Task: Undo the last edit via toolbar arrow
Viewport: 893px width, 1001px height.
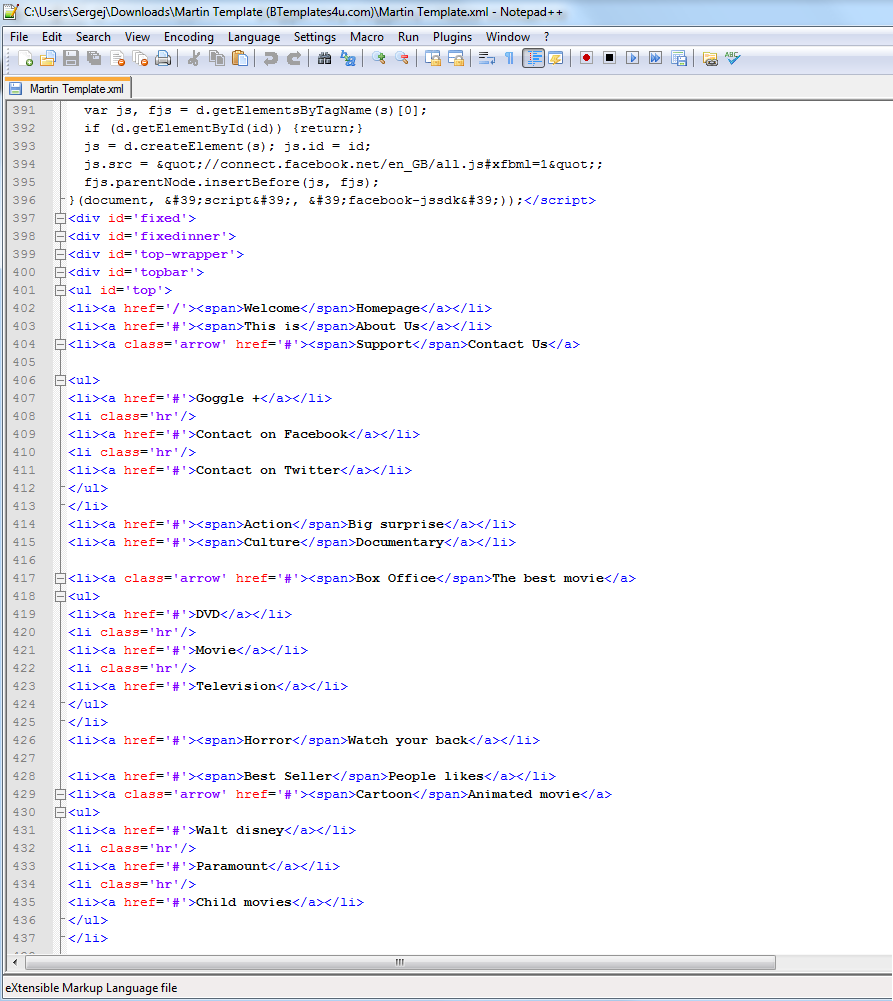Action: click(x=271, y=59)
